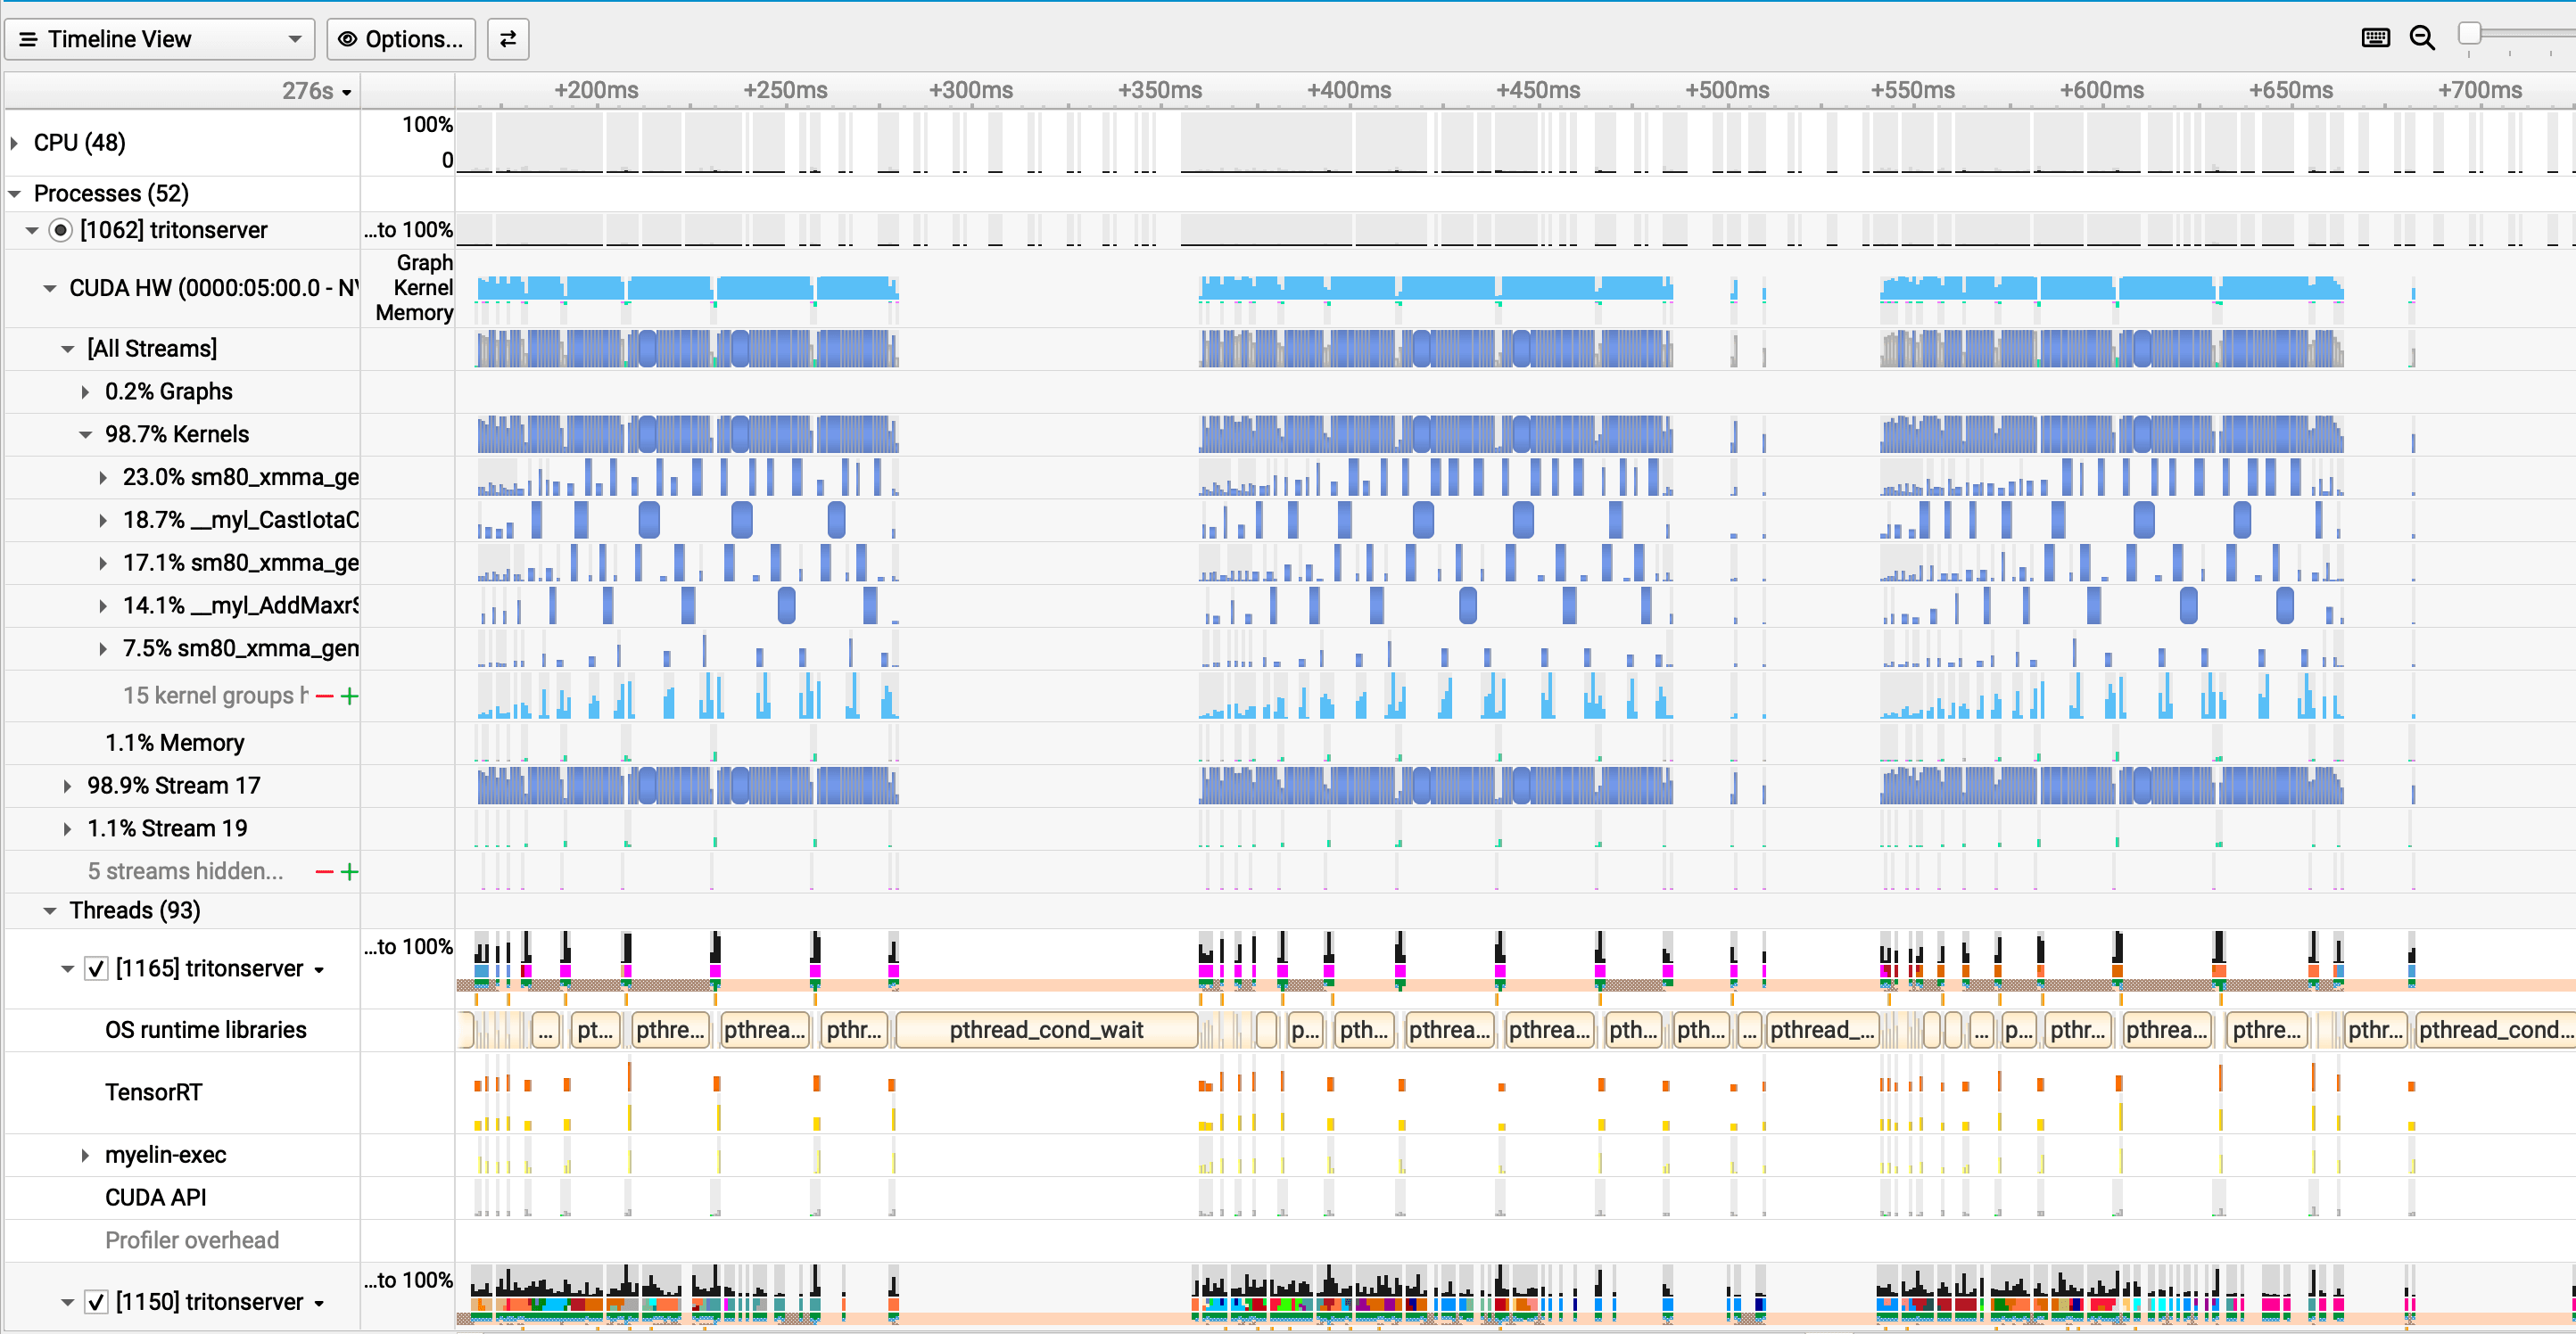Click the swap arrows toolbar button

tap(508, 39)
